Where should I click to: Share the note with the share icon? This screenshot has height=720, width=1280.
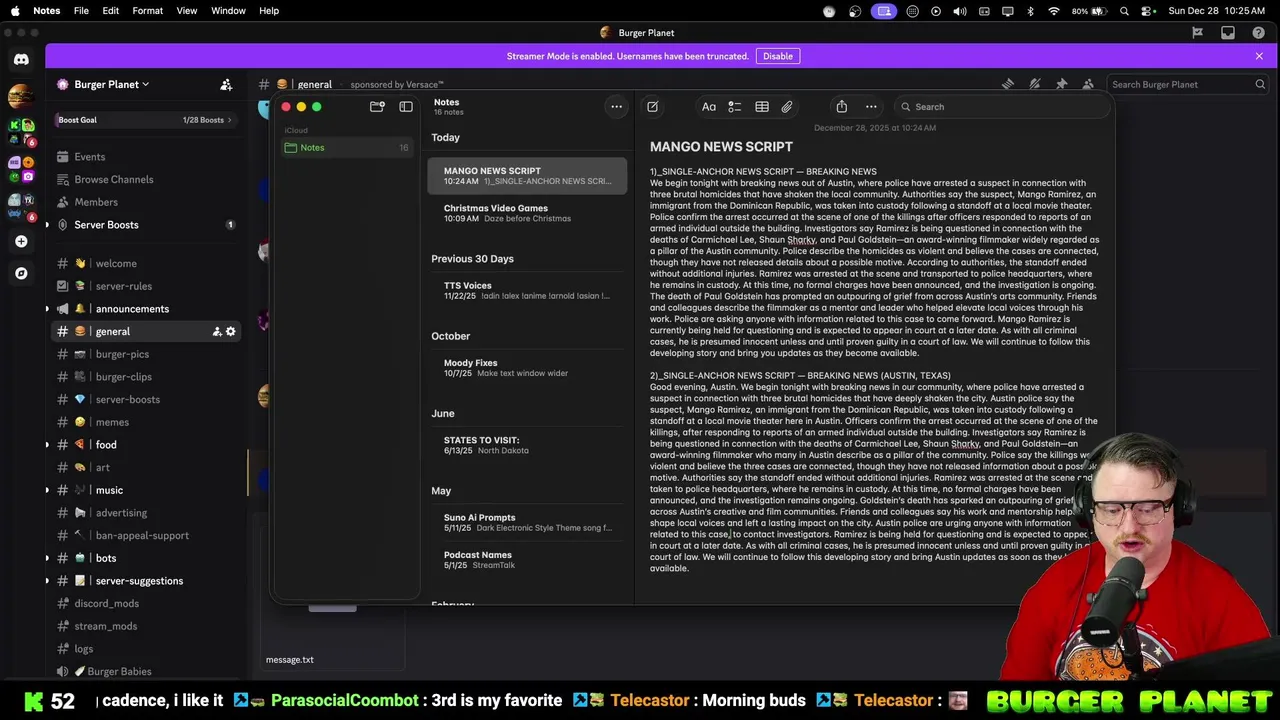pos(841,107)
